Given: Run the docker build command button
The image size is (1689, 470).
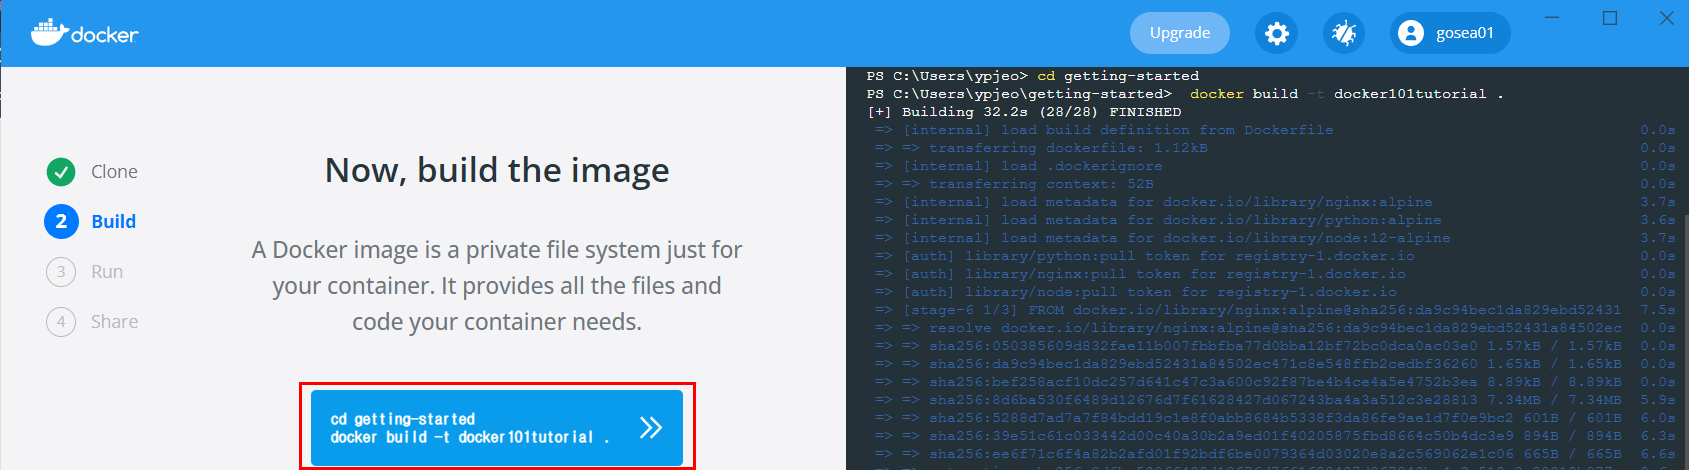Looking at the screenshot, I should (x=497, y=428).
